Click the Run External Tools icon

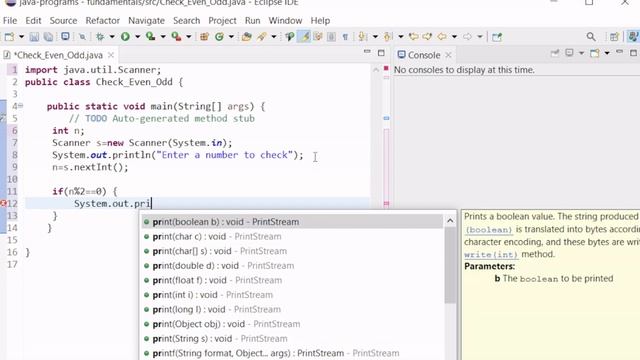click(176, 37)
